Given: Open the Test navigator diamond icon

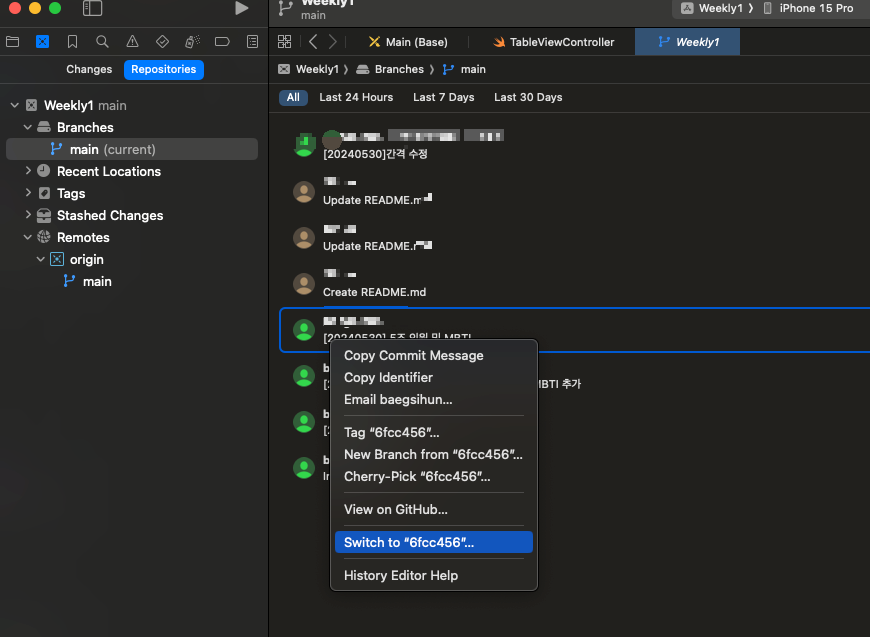Looking at the screenshot, I should click(x=162, y=42).
